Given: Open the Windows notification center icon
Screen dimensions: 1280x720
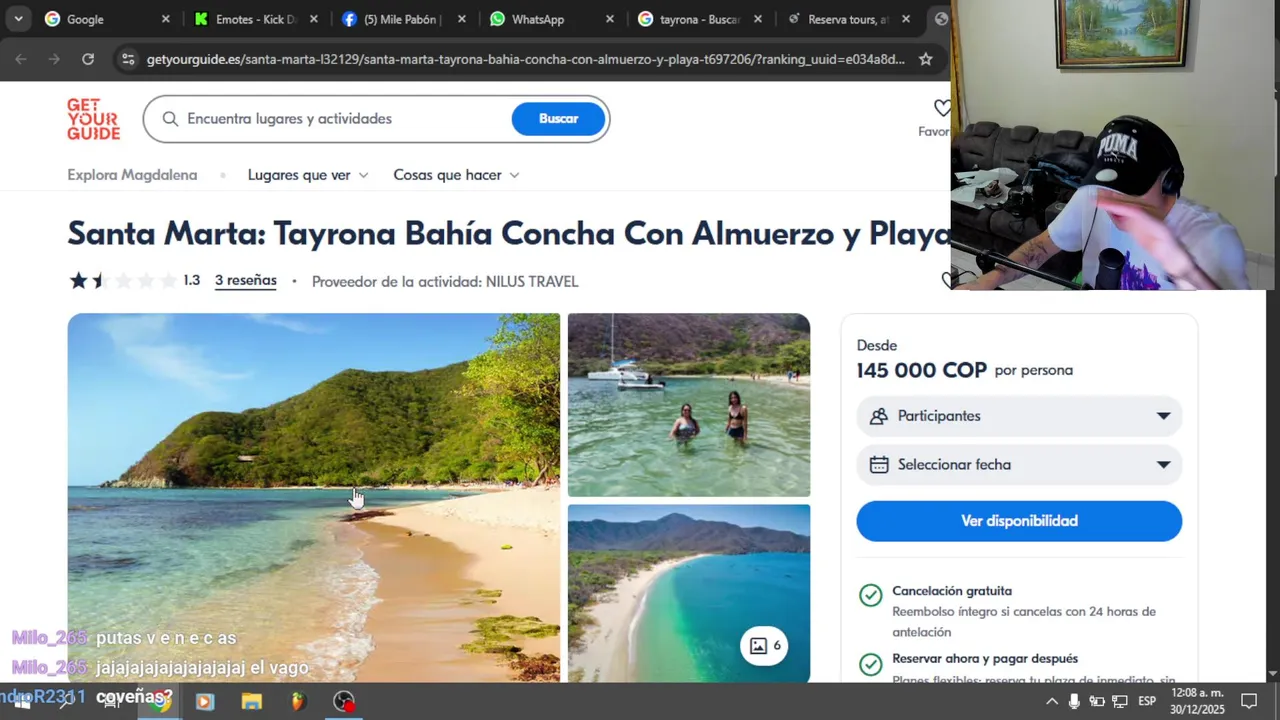Looking at the screenshot, I should coord(1249,701).
